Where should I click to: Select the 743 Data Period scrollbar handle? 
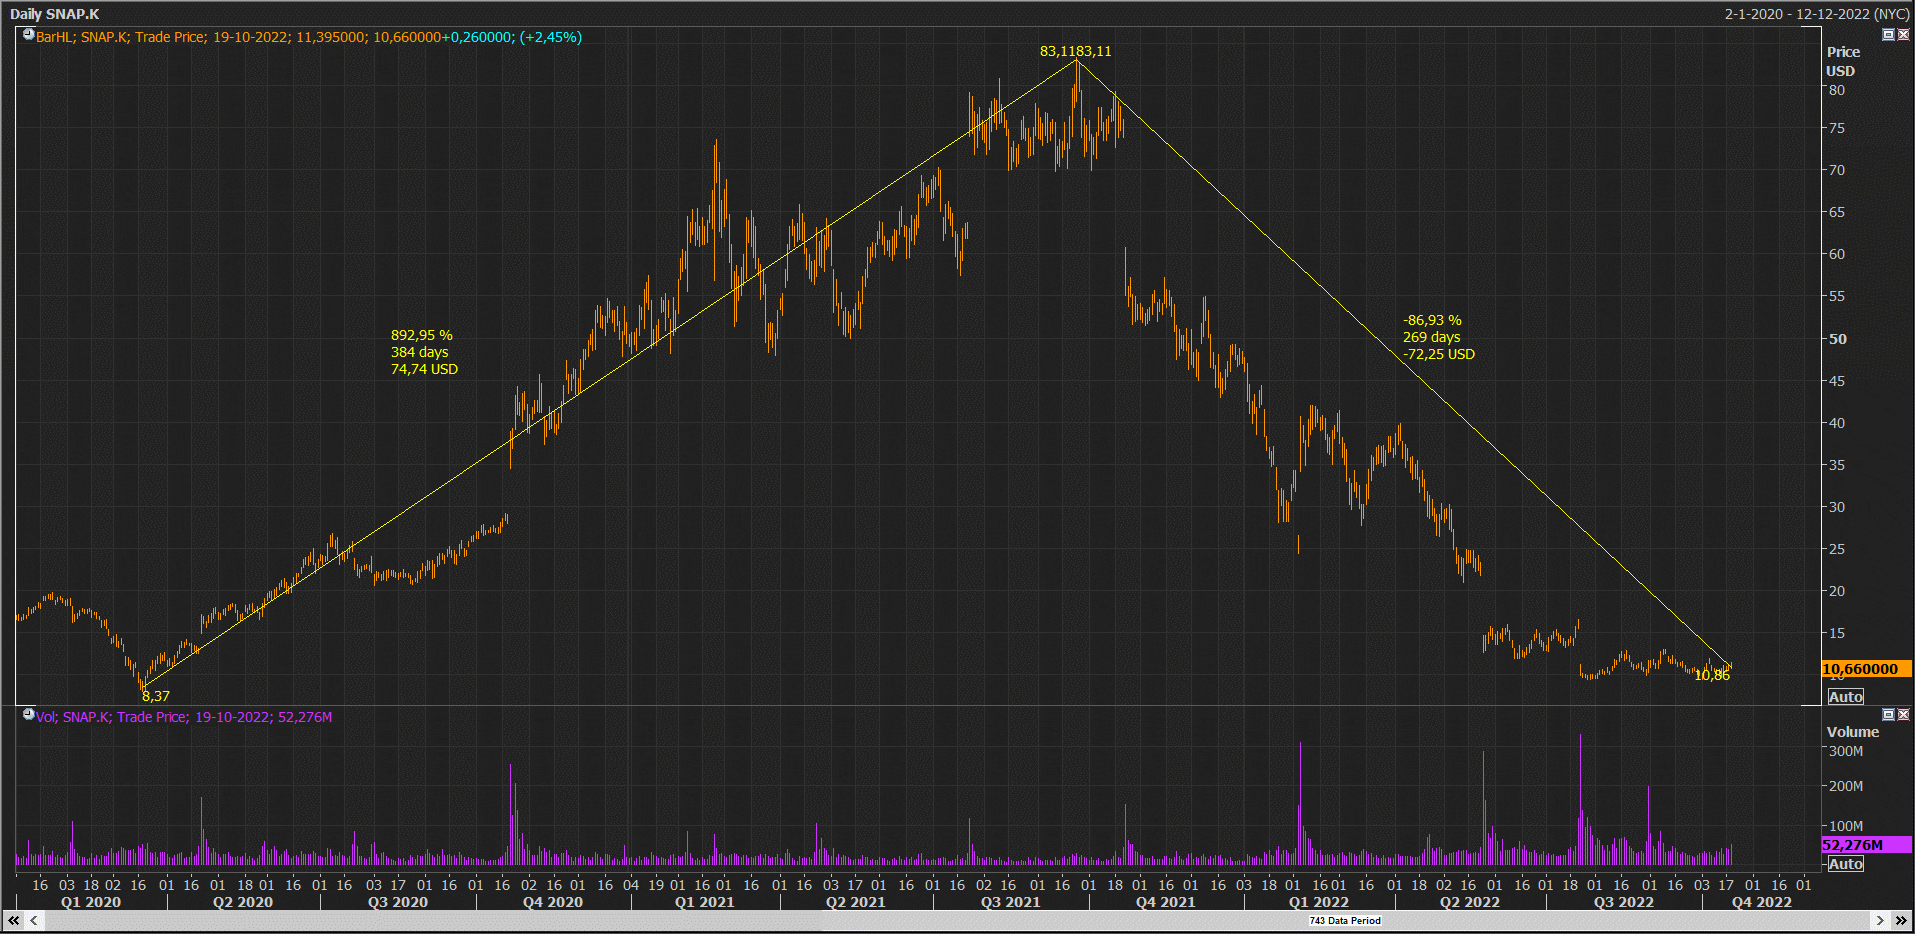coord(1345,920)
